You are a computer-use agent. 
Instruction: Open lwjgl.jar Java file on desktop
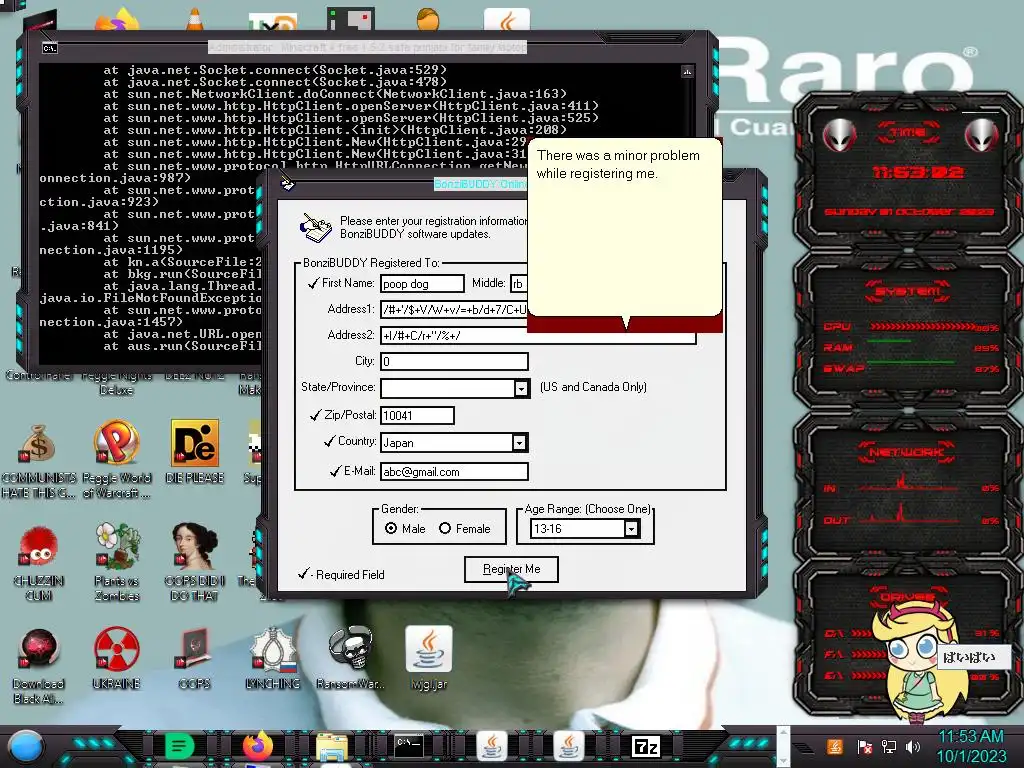point(429,658)
